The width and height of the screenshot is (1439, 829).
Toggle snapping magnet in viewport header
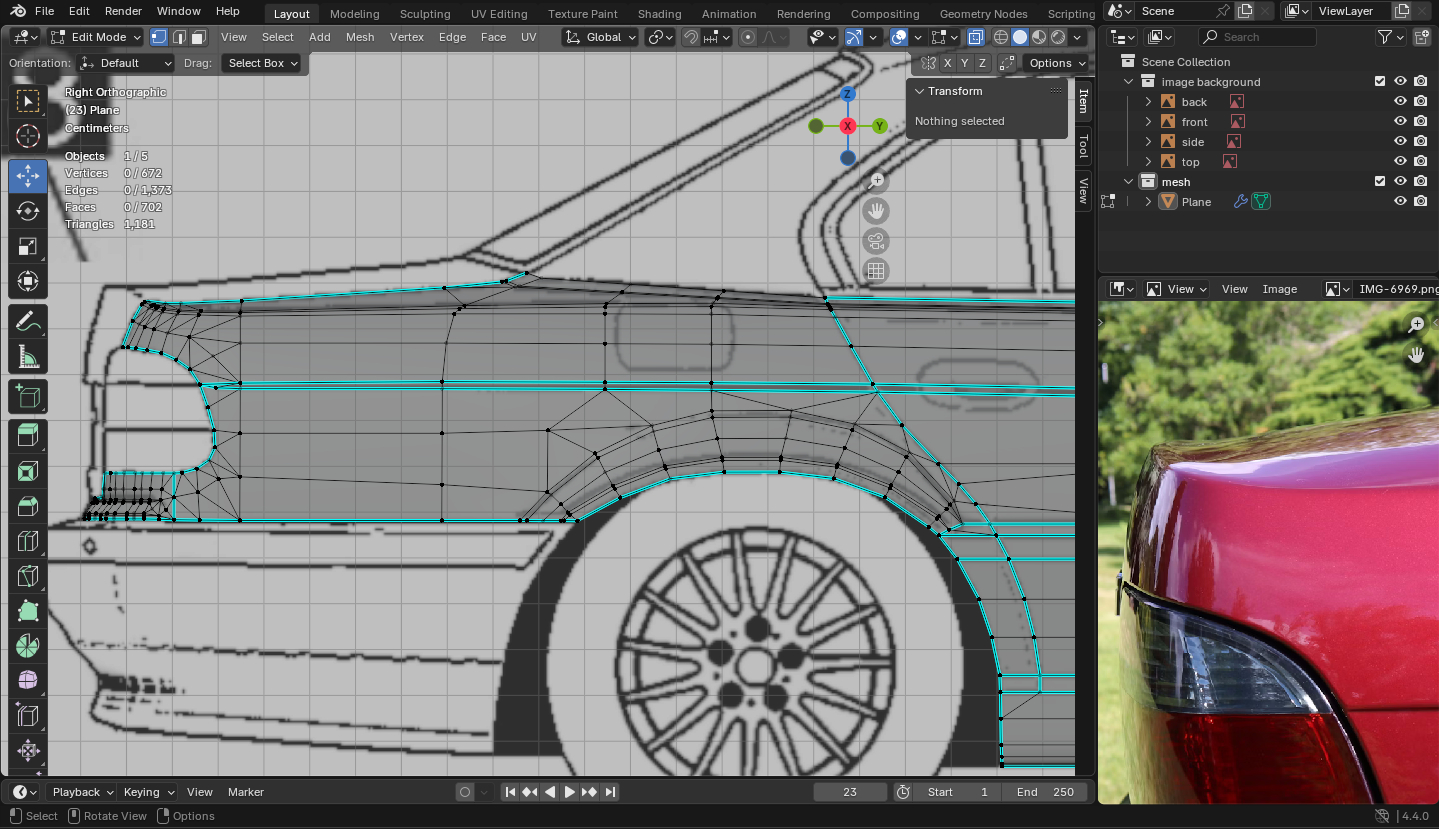pos(691,37)
